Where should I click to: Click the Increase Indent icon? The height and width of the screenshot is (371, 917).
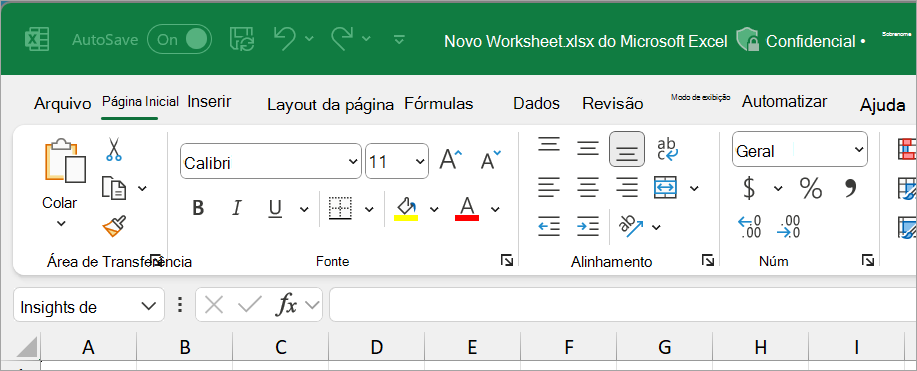[588, 226]
